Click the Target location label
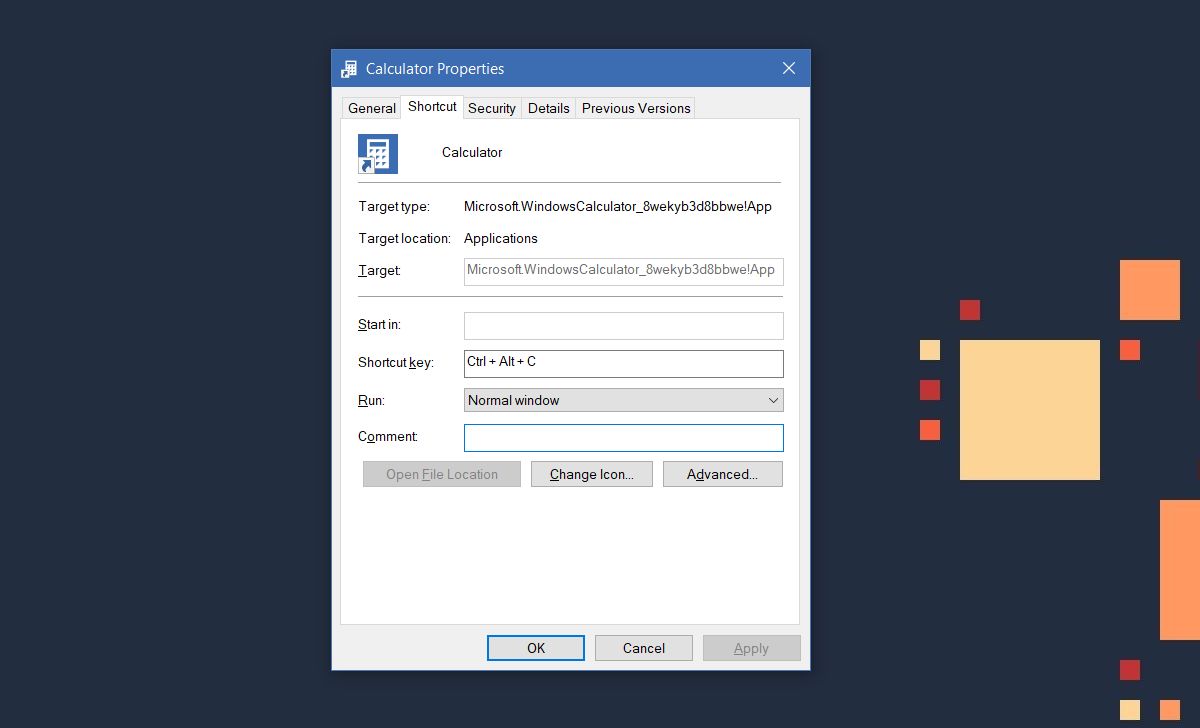The width and height of the screenshot is (1200, 728). pos(405,238)
